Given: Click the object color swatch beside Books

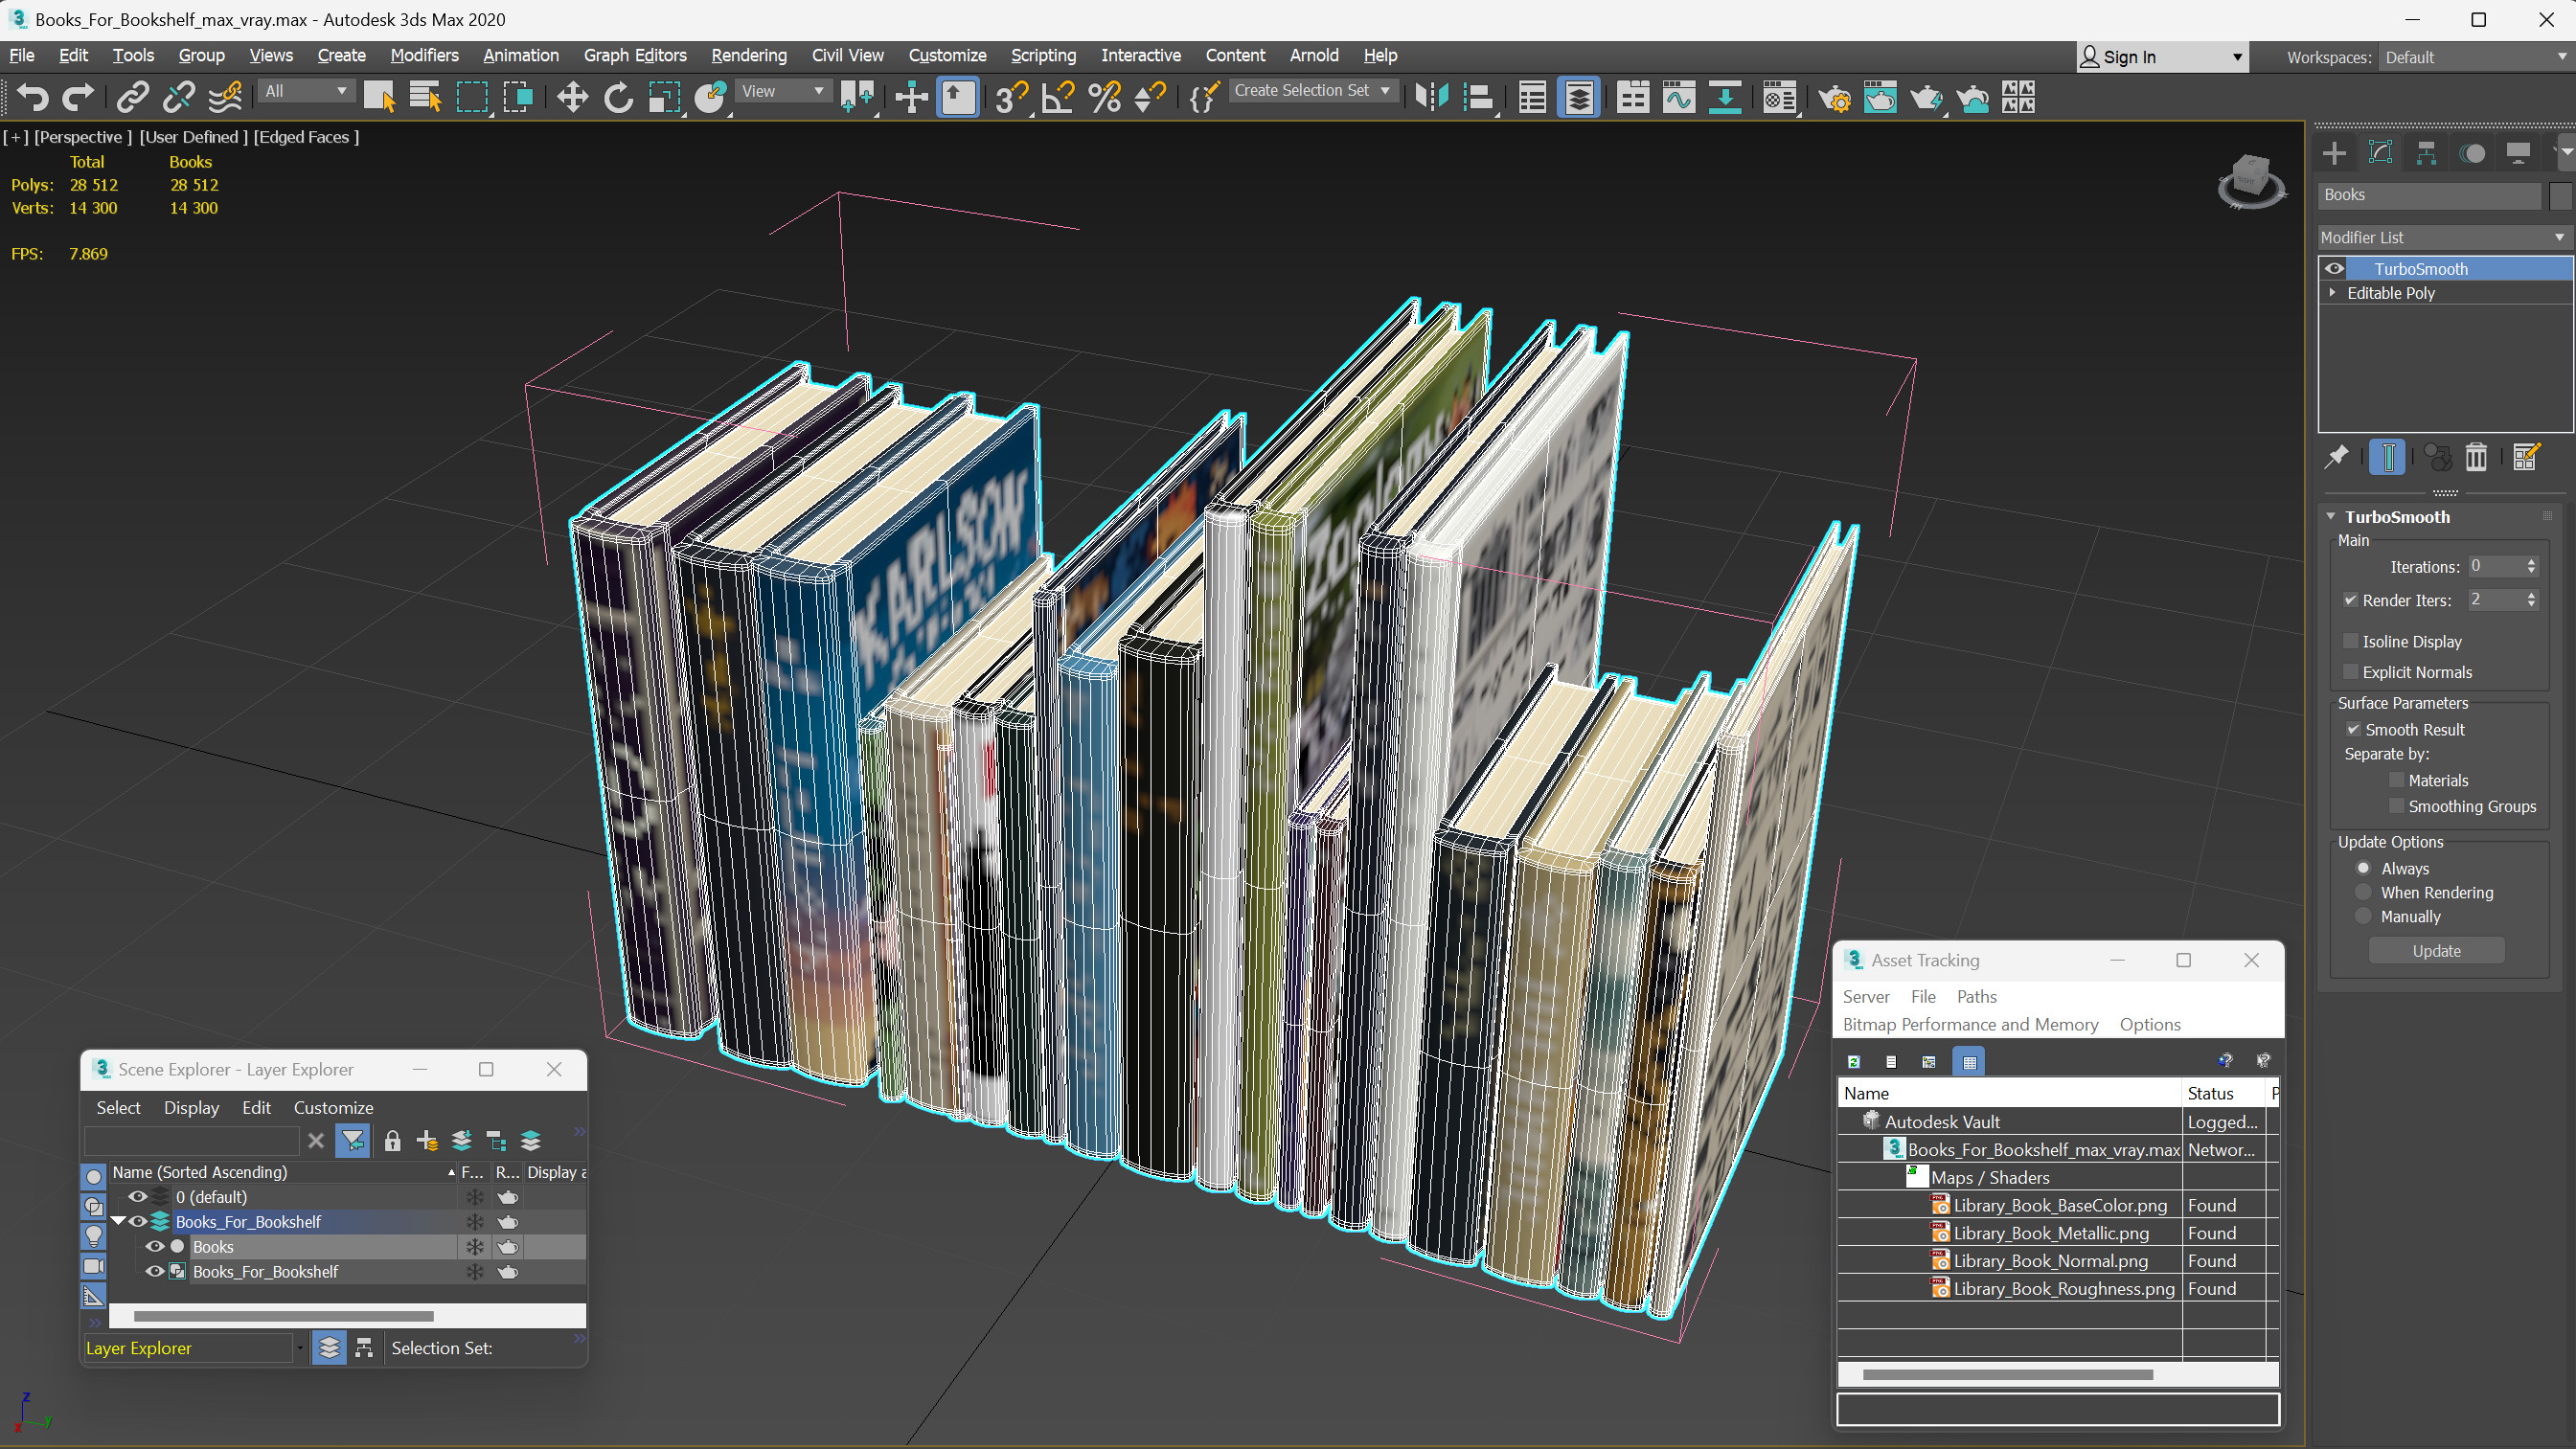Looking at the screenshot, I should tap(2559, 195).
